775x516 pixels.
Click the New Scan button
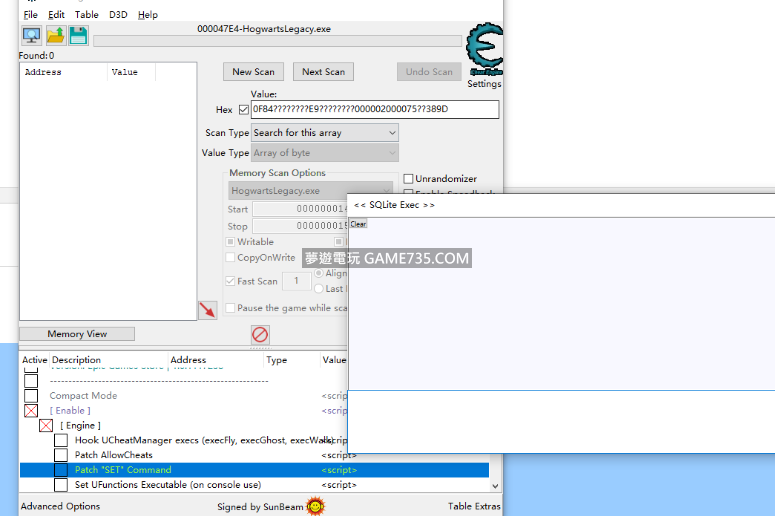pos(253,72)
